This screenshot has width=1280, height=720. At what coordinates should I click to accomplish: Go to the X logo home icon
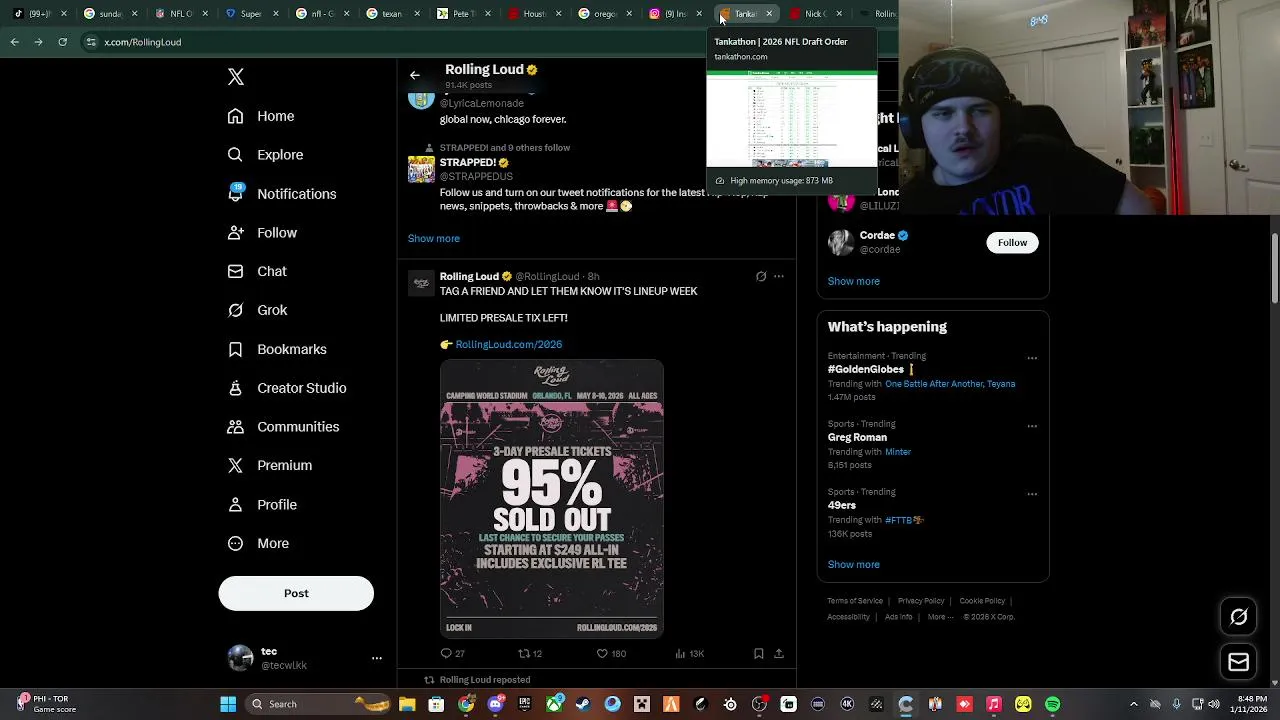tap(236, 77)
